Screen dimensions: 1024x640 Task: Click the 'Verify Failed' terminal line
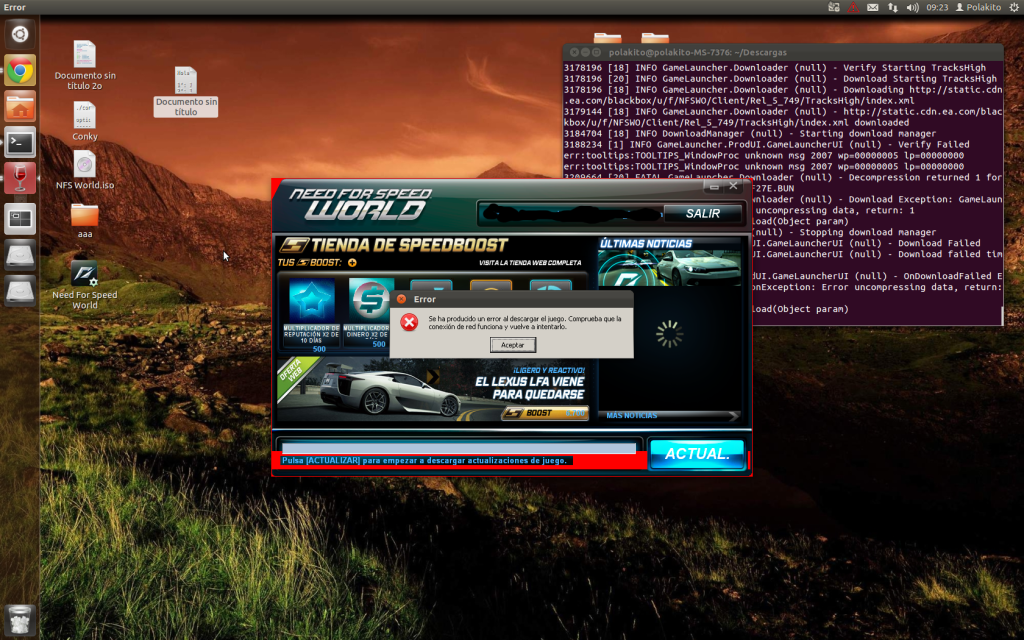767,144
